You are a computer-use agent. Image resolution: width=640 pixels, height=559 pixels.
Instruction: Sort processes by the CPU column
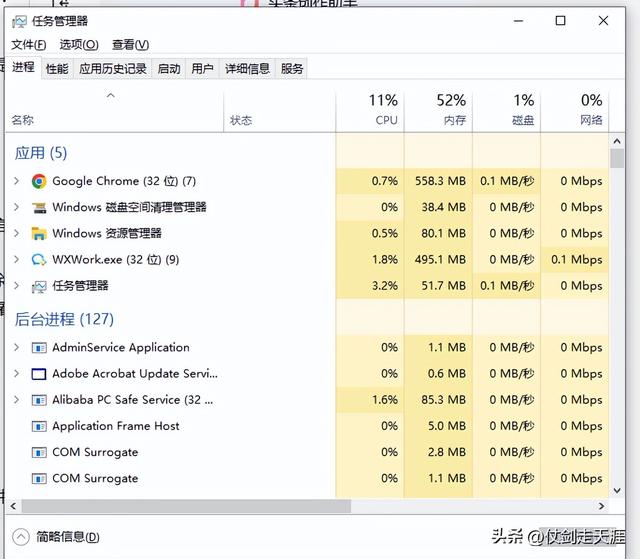pyautogui.click(x=370, y=110)
